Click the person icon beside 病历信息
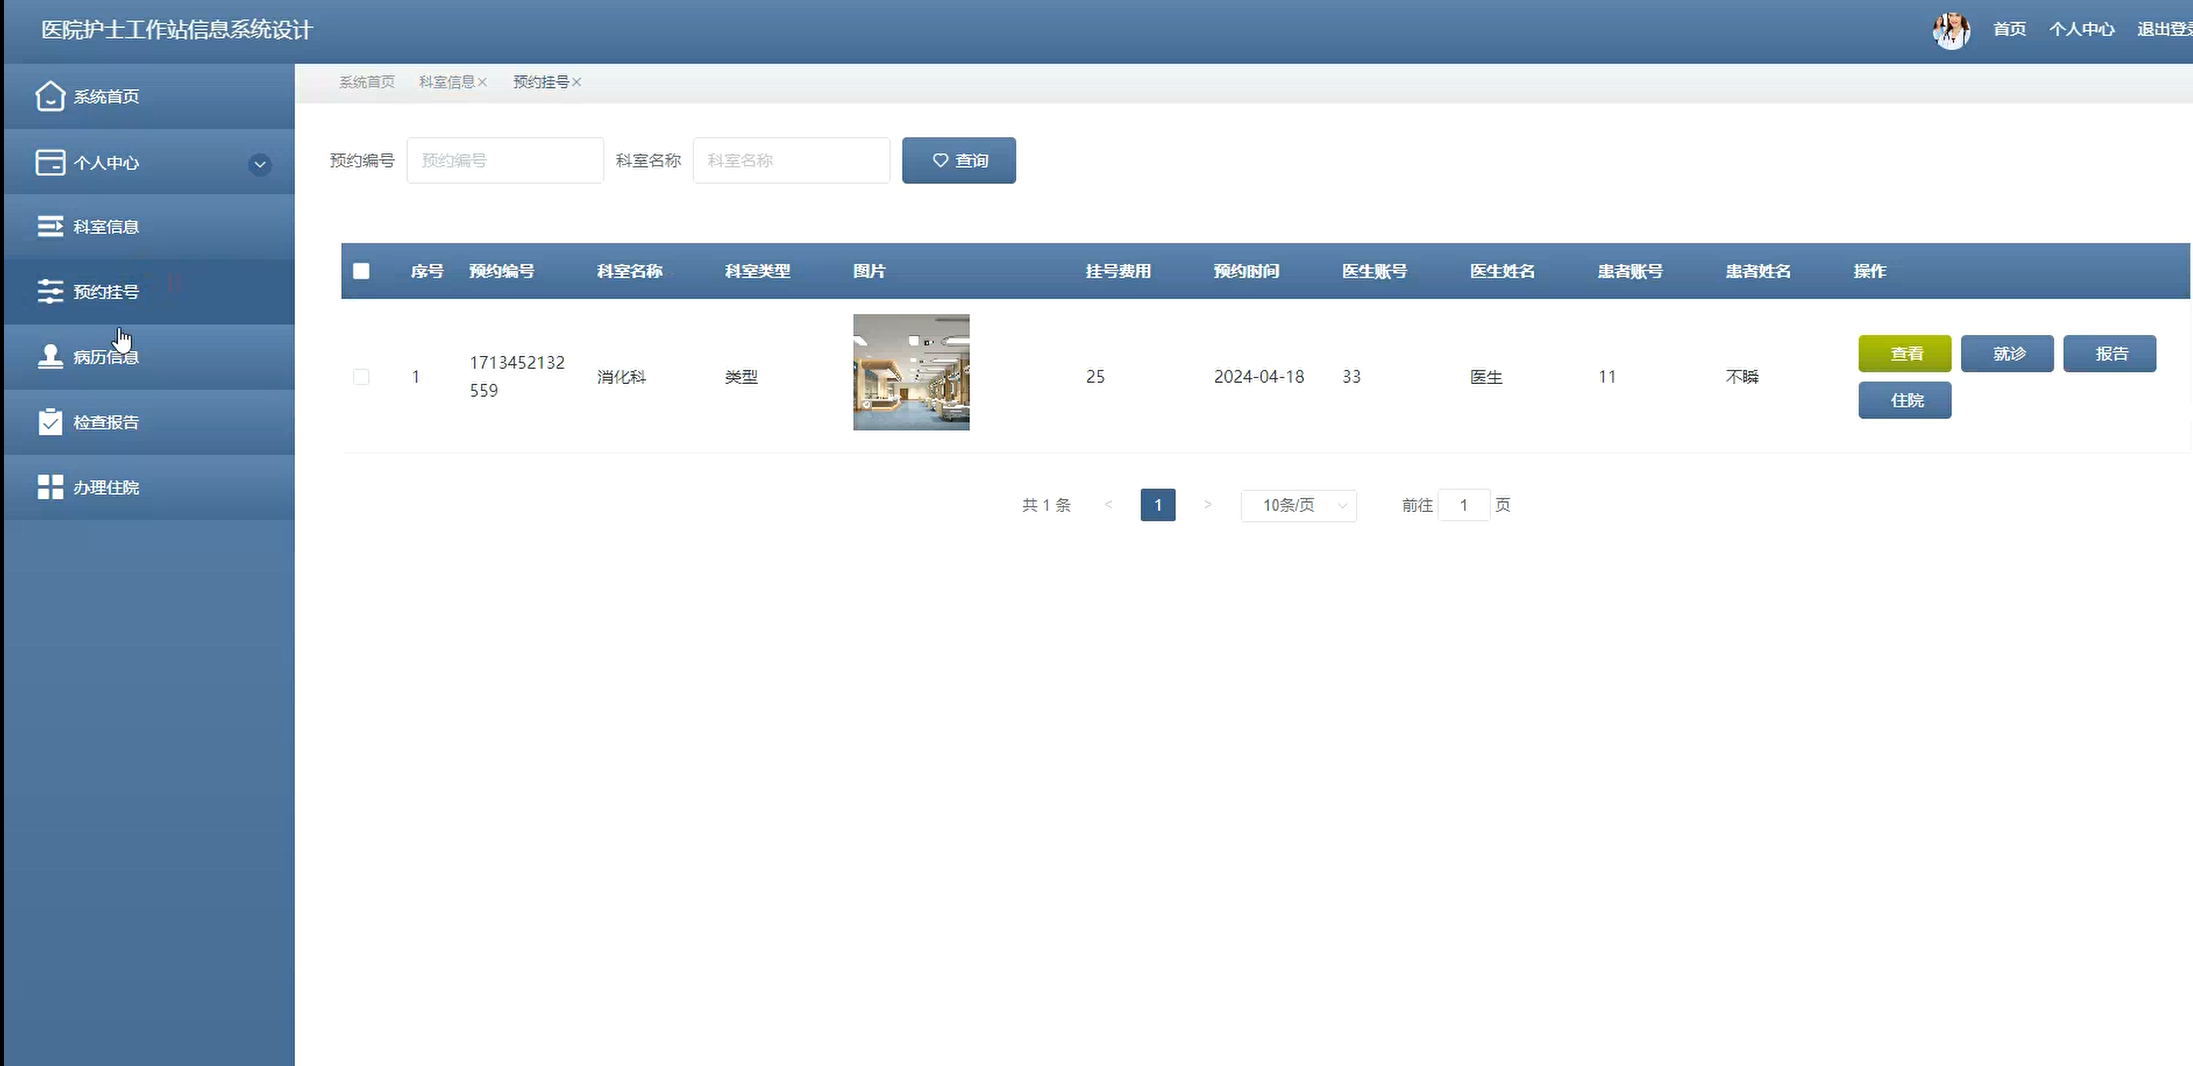Viewport: 2193px width, 1066px height. point(50,357)
